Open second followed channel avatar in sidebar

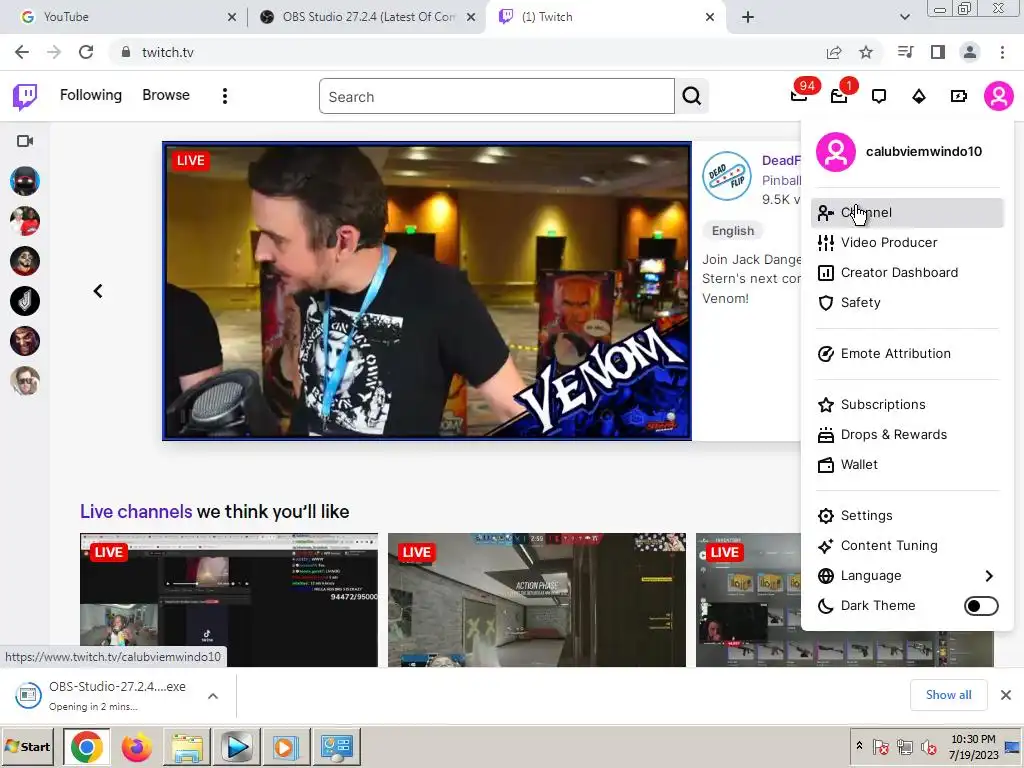(x=25, y=221)
